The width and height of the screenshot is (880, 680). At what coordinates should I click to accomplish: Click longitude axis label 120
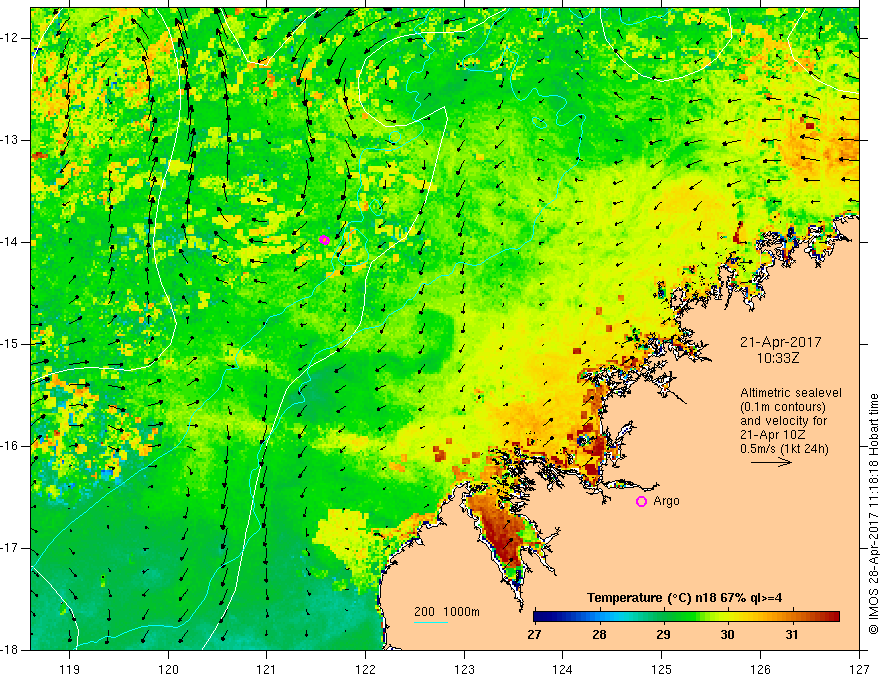(168, 669)
